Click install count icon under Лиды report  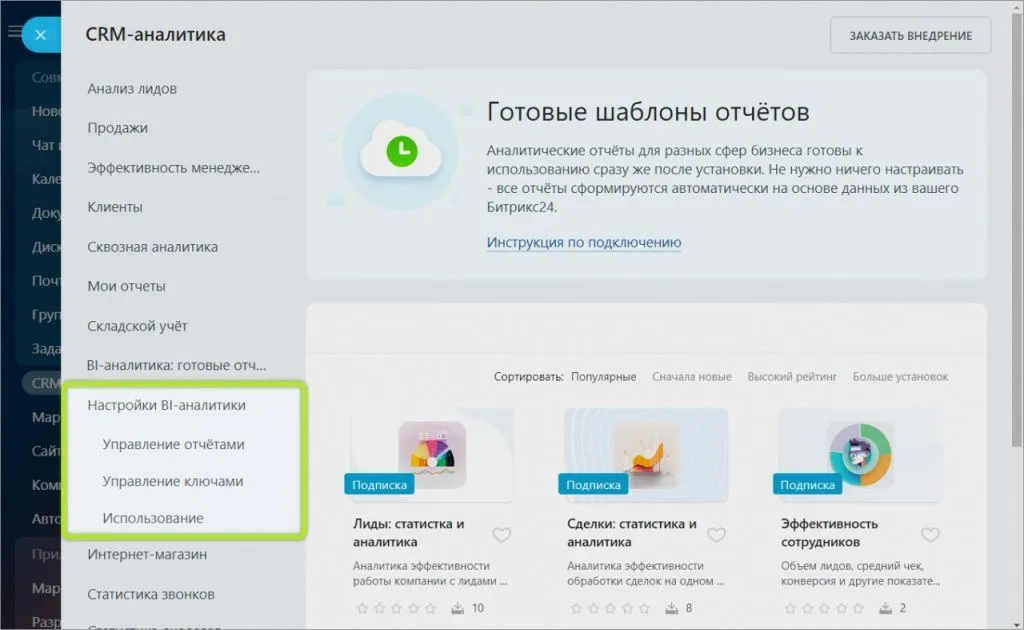[x=459, y=608]
